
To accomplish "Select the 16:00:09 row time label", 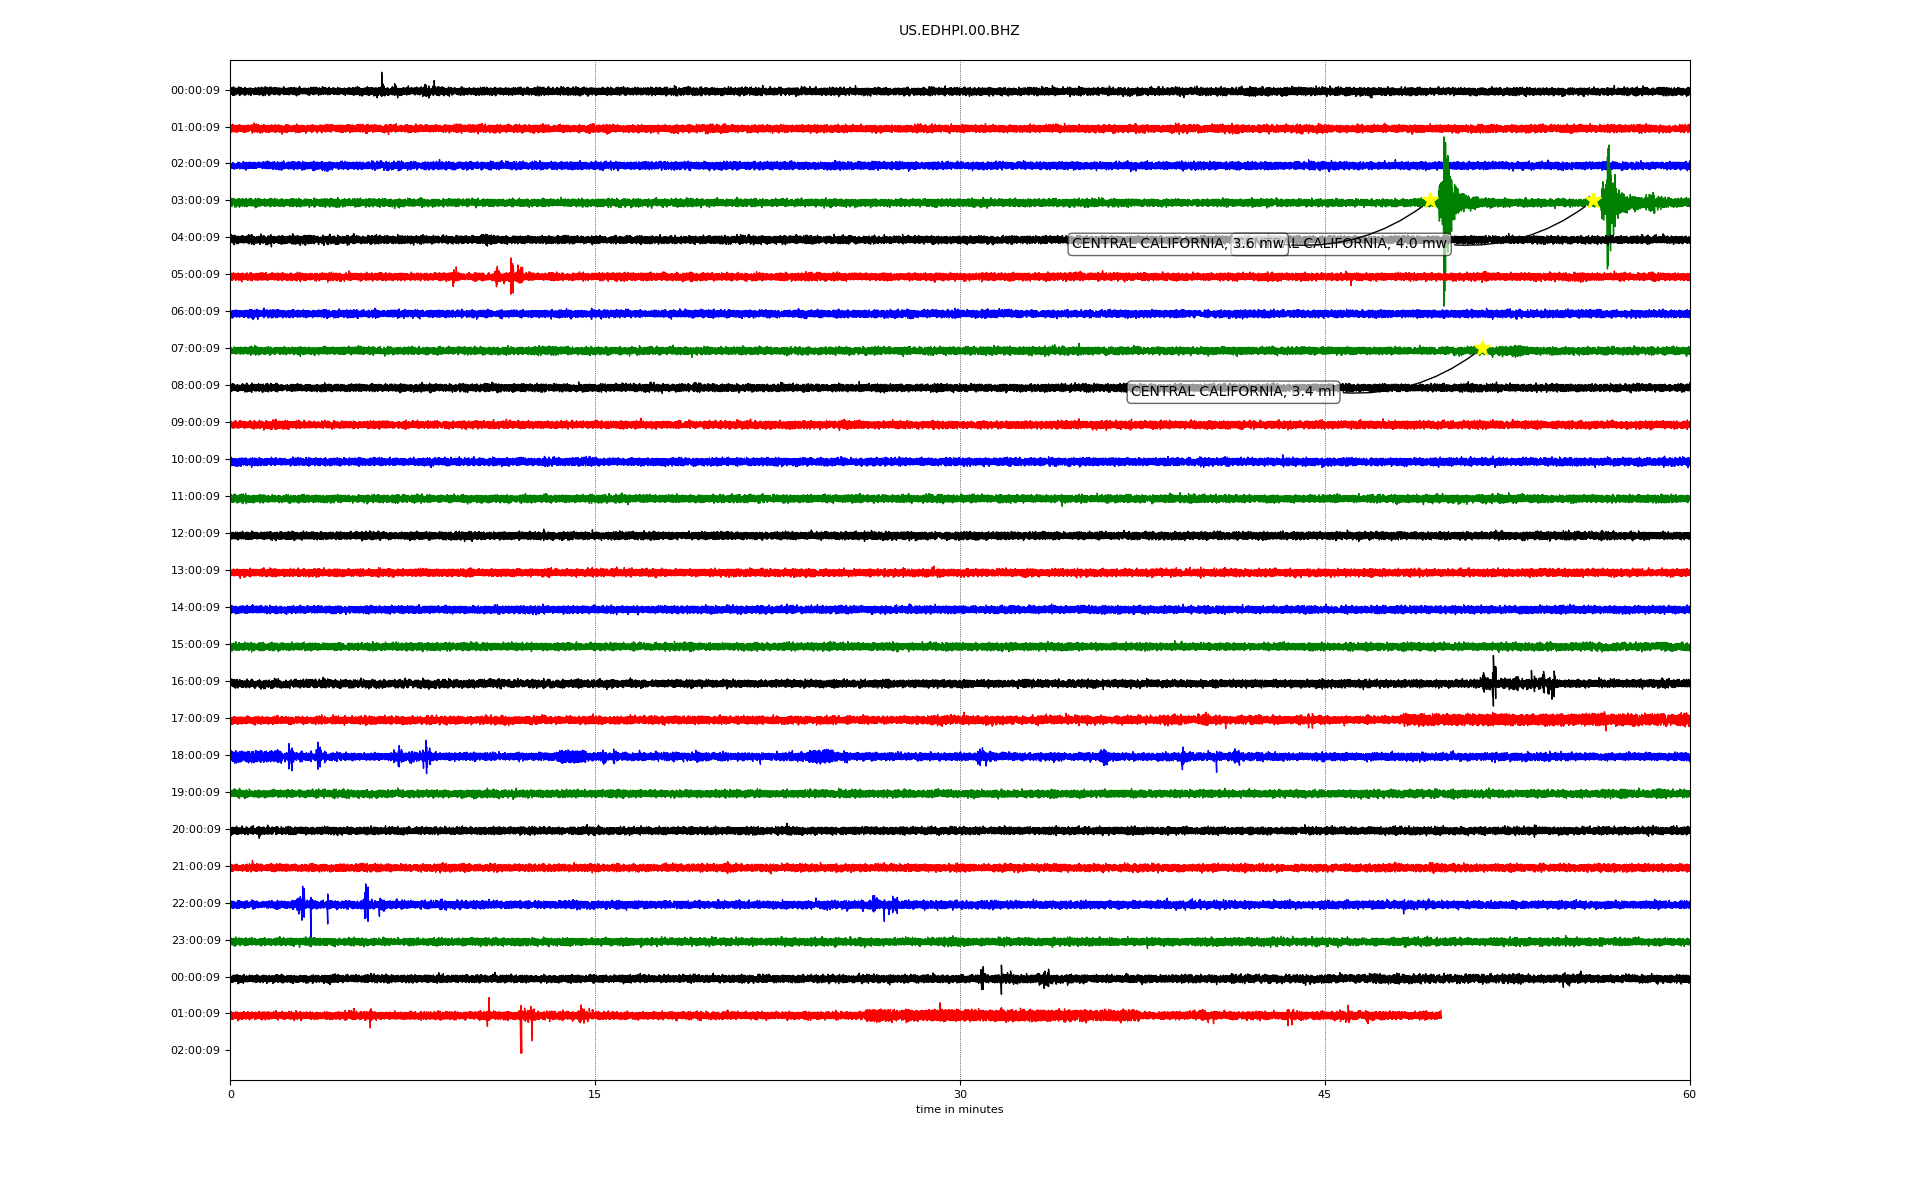I will point(195,682).
